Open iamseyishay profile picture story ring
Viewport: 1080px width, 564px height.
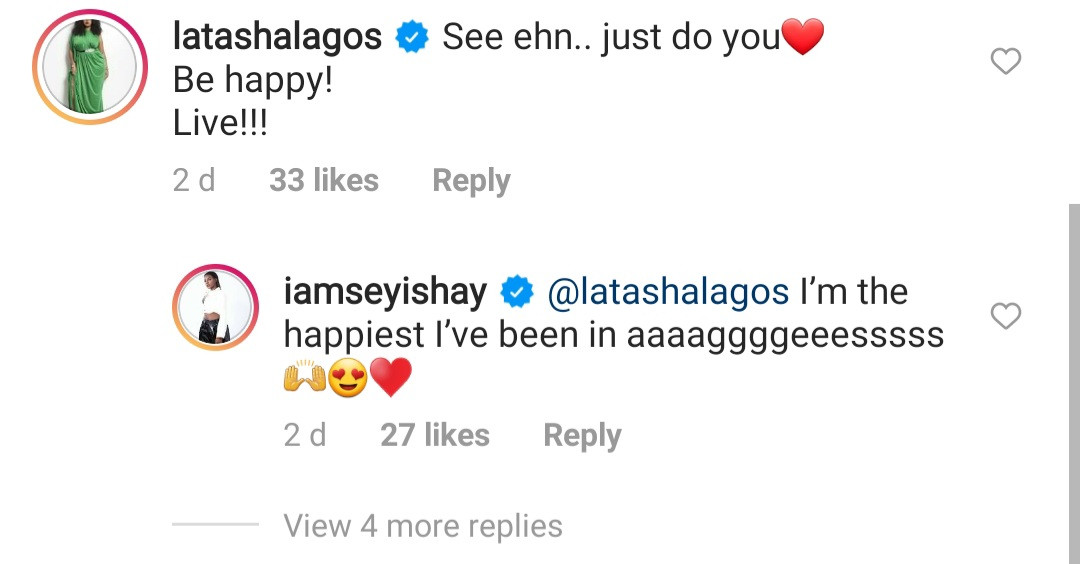coord(216,307)
